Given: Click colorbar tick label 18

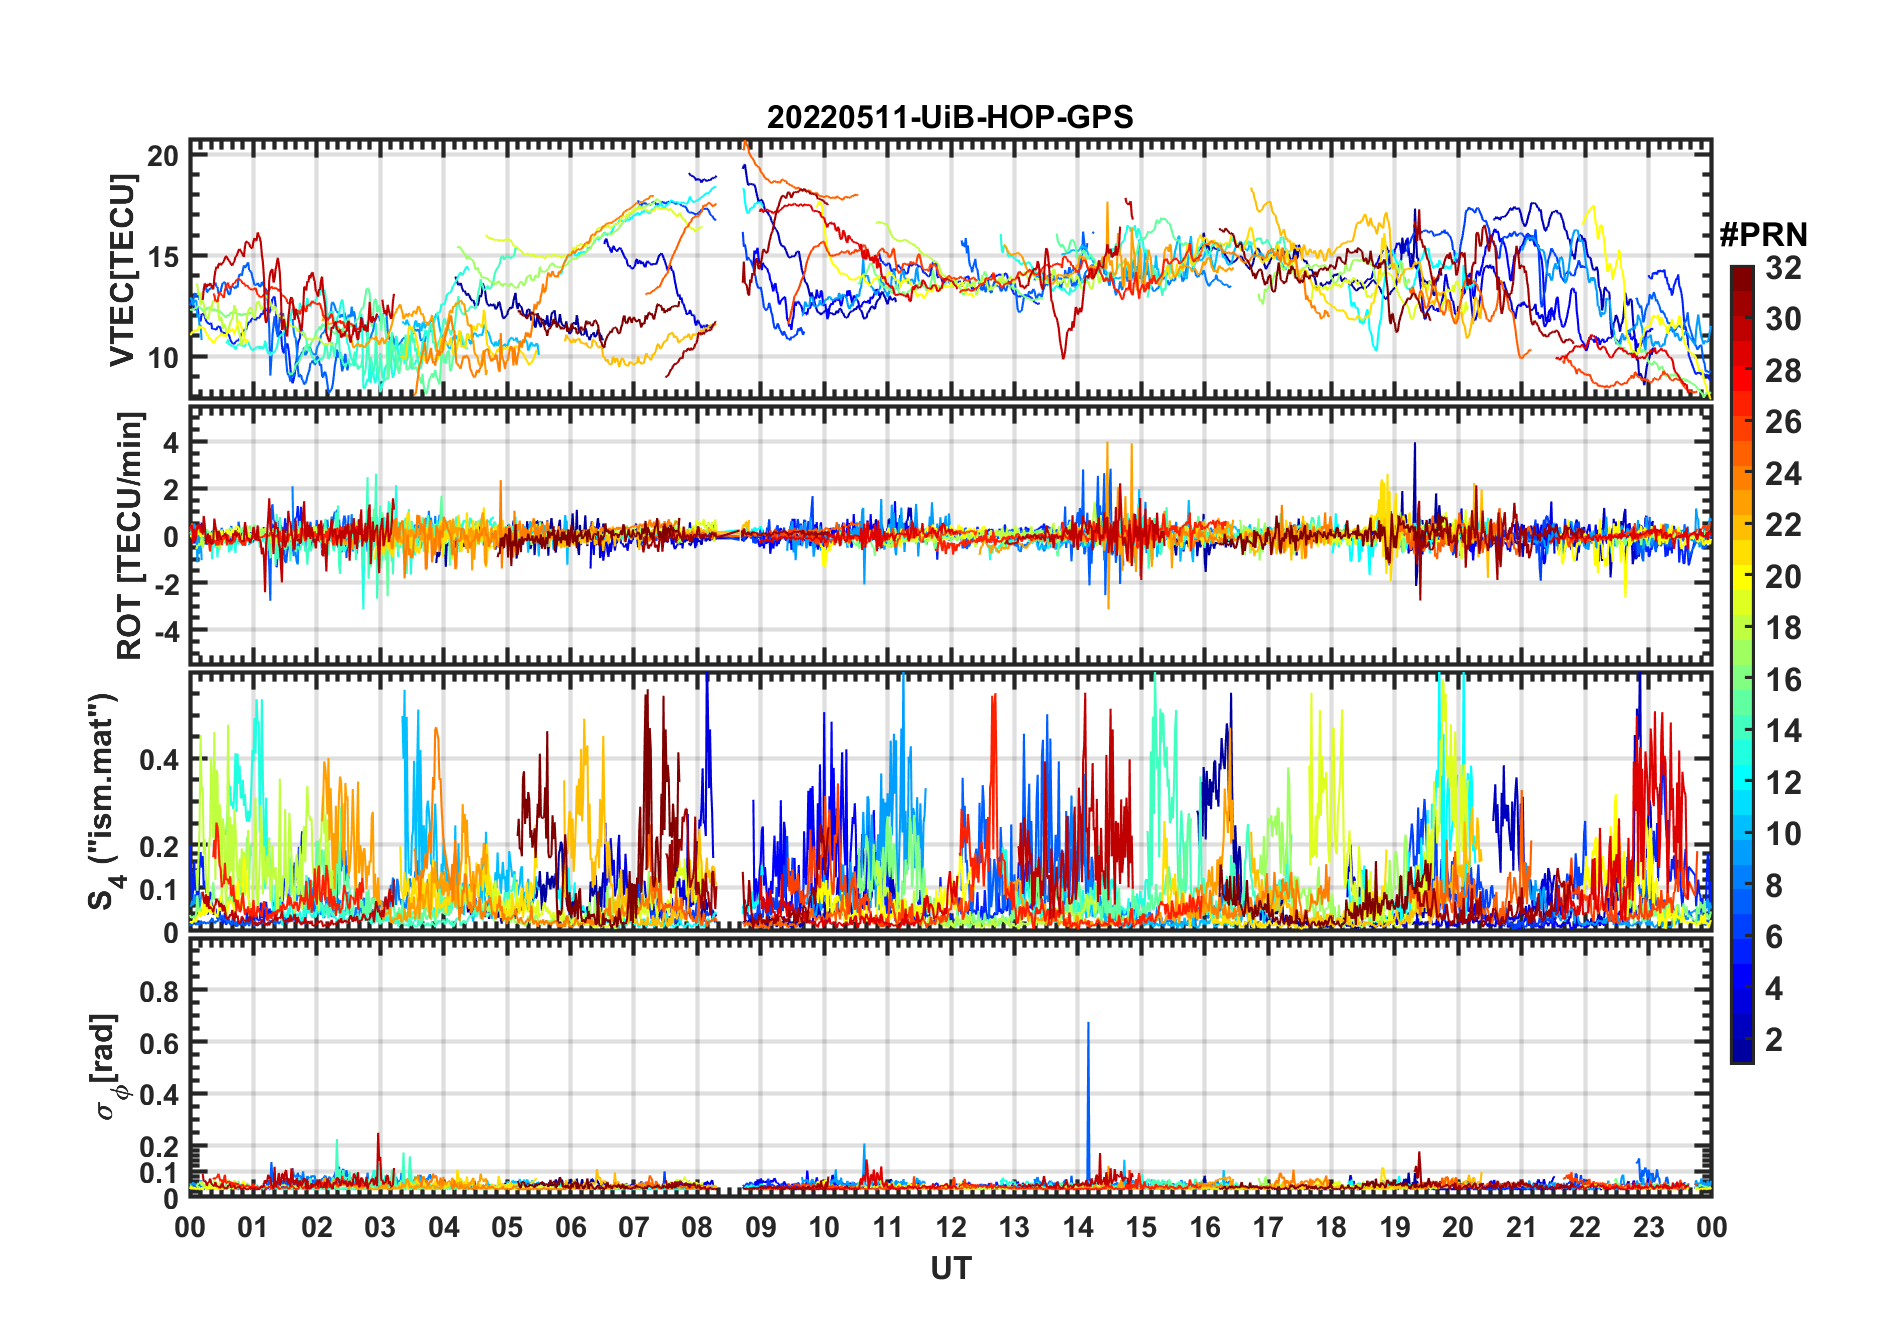Looking at the screenshot, I should (x=1783, y=628).
